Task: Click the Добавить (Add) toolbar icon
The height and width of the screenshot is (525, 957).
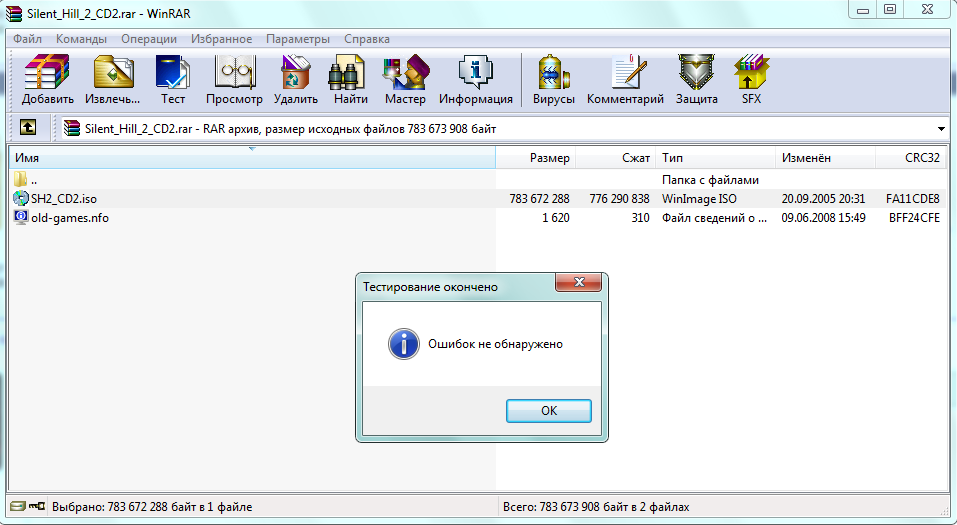Action: point(47,72)
